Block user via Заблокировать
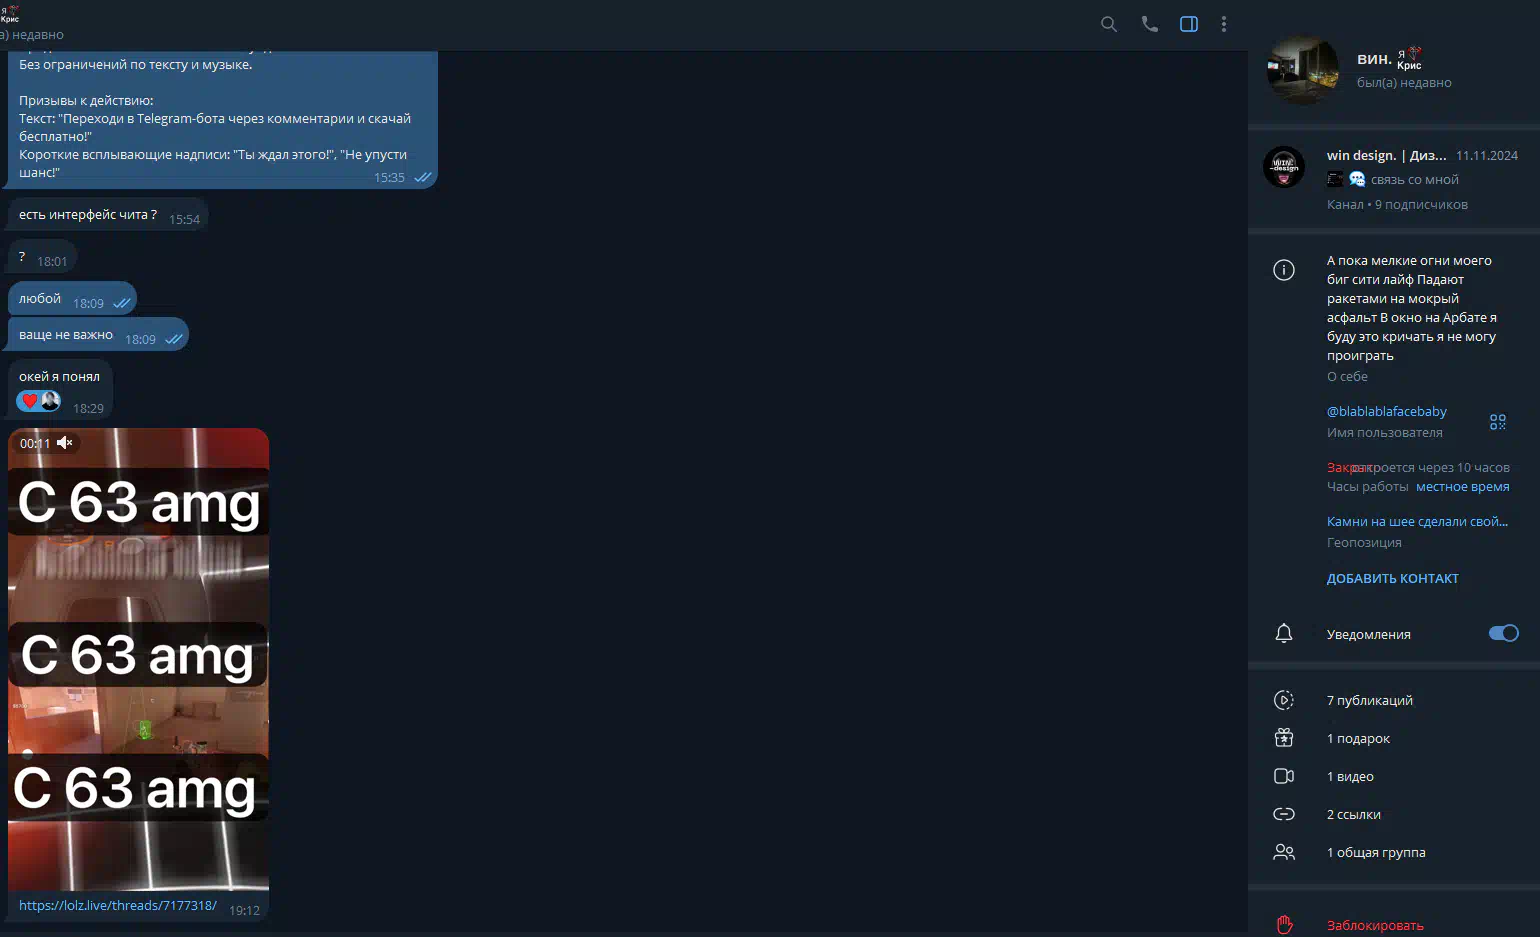Viewport: 1540px width, 937px height. [x=1374, y=925]
